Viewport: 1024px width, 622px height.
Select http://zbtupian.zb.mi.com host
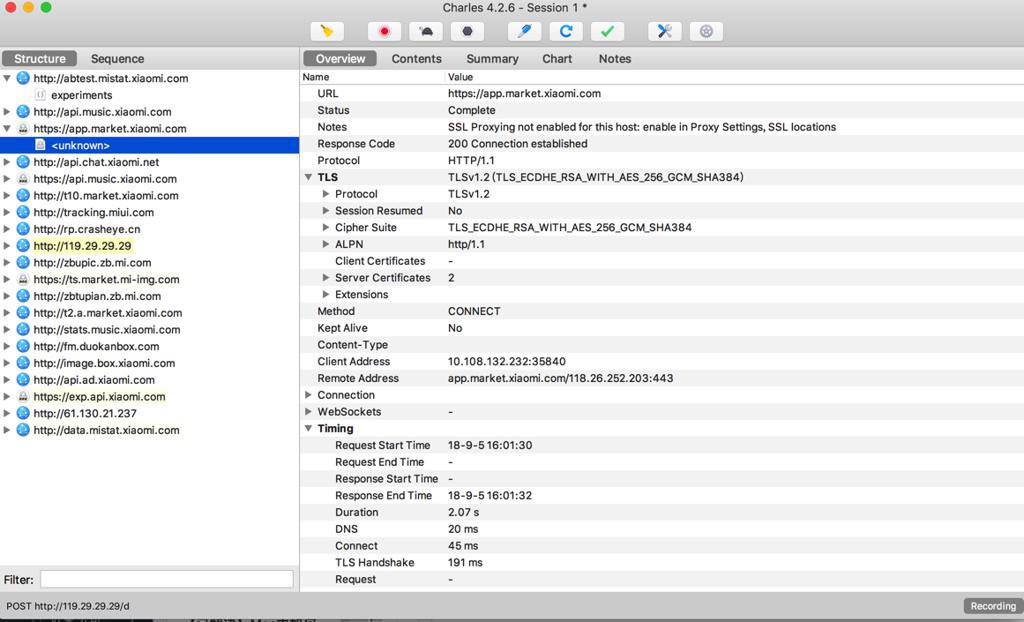(97, 296)
